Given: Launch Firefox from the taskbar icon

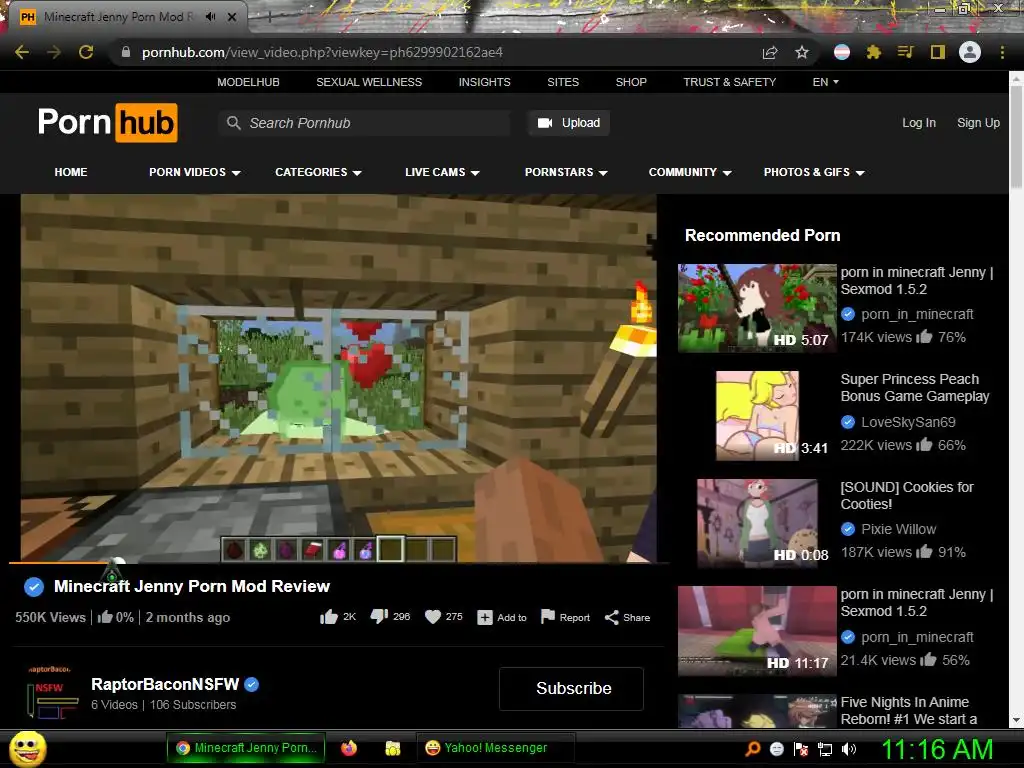Looking at the screenshot, I should pyautogui.click(x=349, y=748).
